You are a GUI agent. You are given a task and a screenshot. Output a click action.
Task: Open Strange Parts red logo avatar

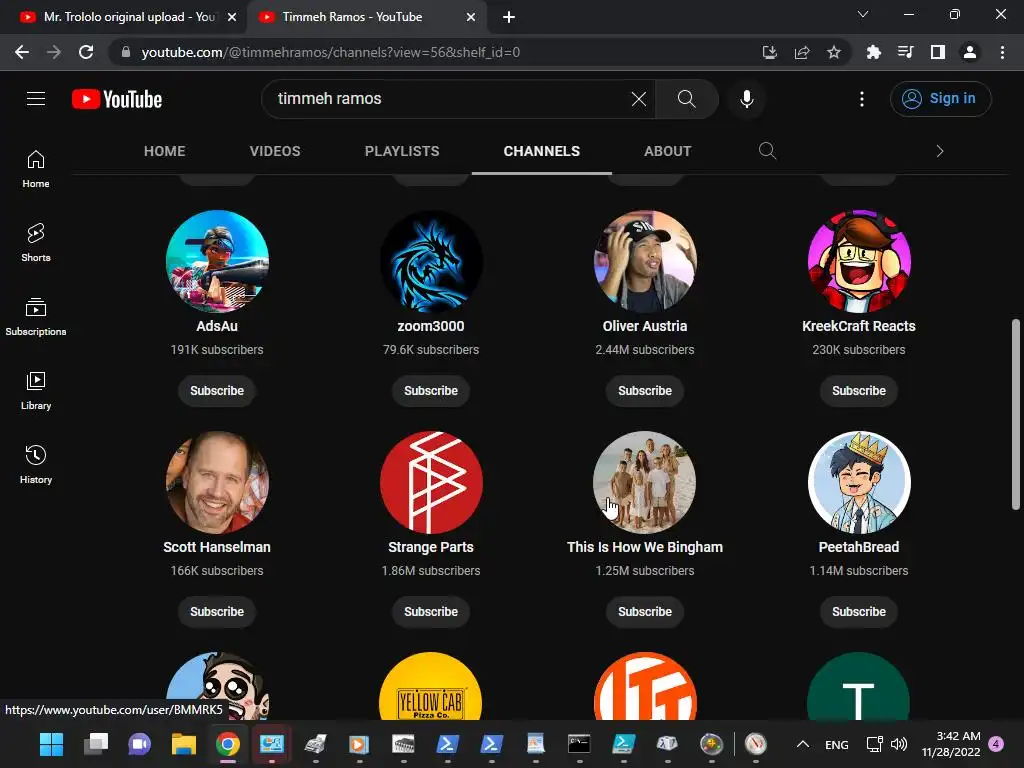point(431,482)
